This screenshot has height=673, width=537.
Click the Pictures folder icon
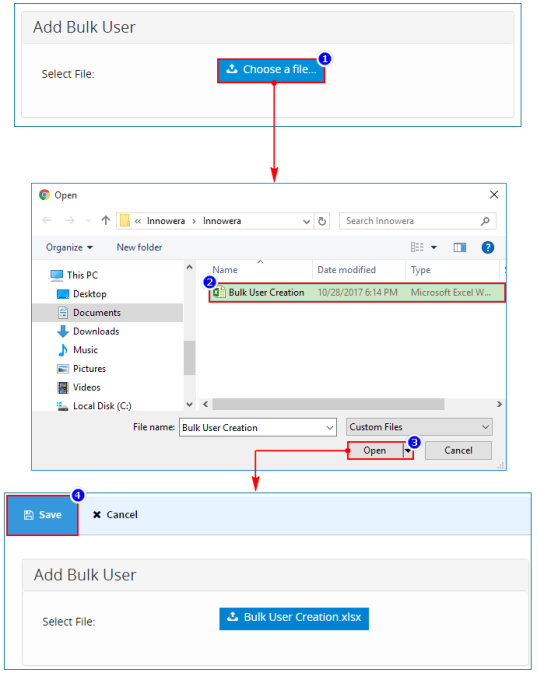pos(63,369)
